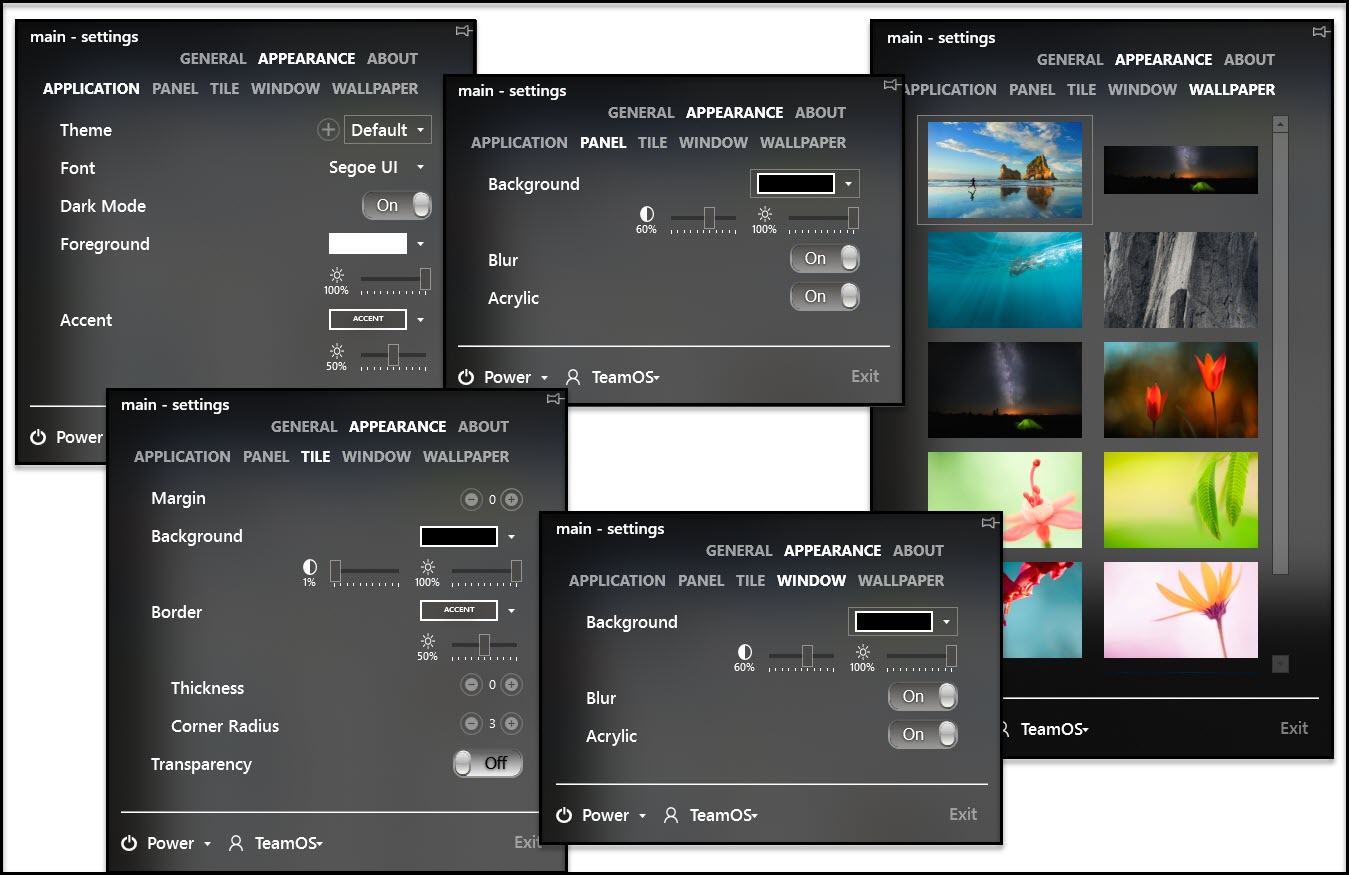
Task: Select the green fern leaf wallpaper thumbnail
Action: (1181, 500)
